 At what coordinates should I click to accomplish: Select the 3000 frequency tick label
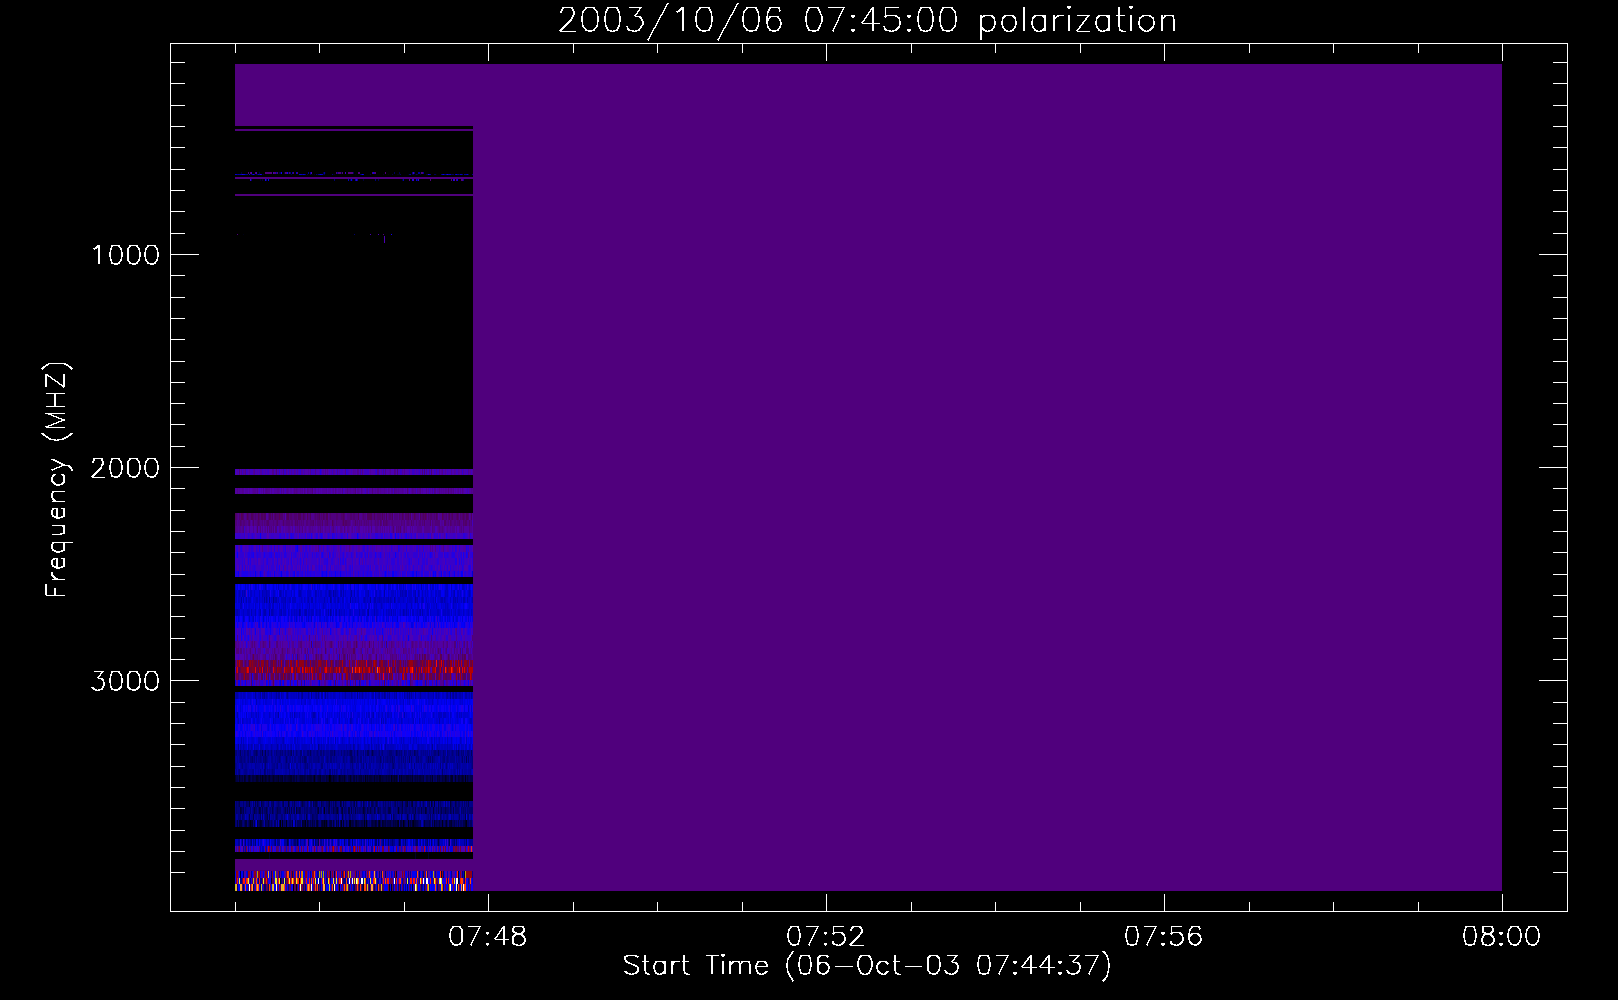[125, 681]
